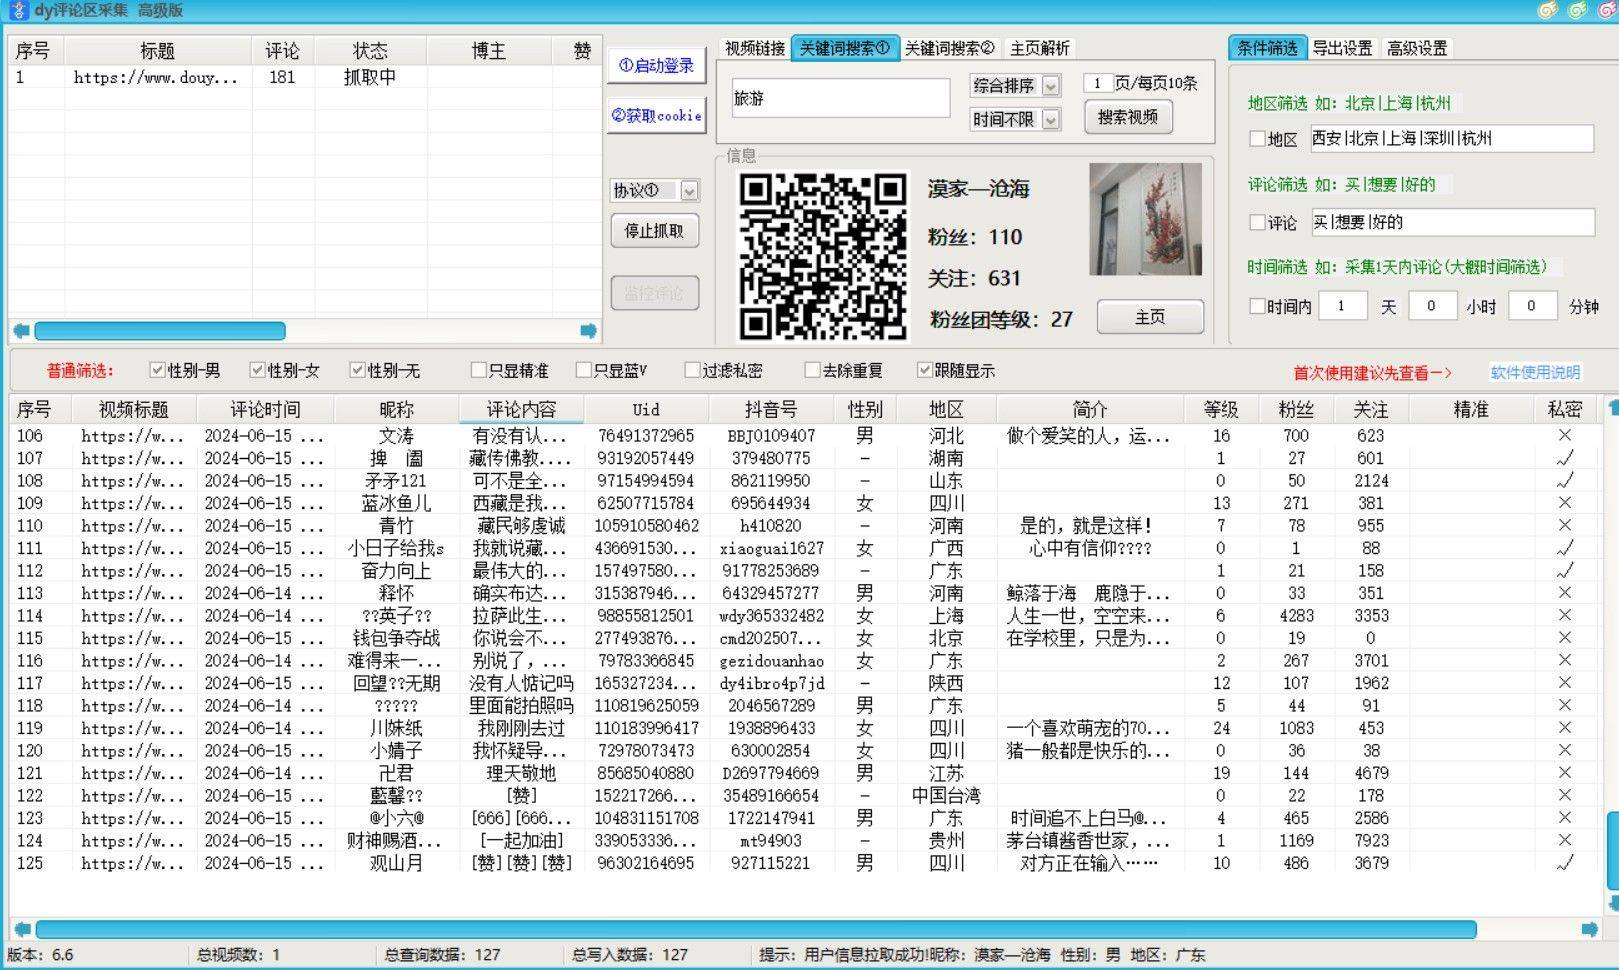
Task: Click private-message X mark in row 106
Action: (x=1565, y=435)
